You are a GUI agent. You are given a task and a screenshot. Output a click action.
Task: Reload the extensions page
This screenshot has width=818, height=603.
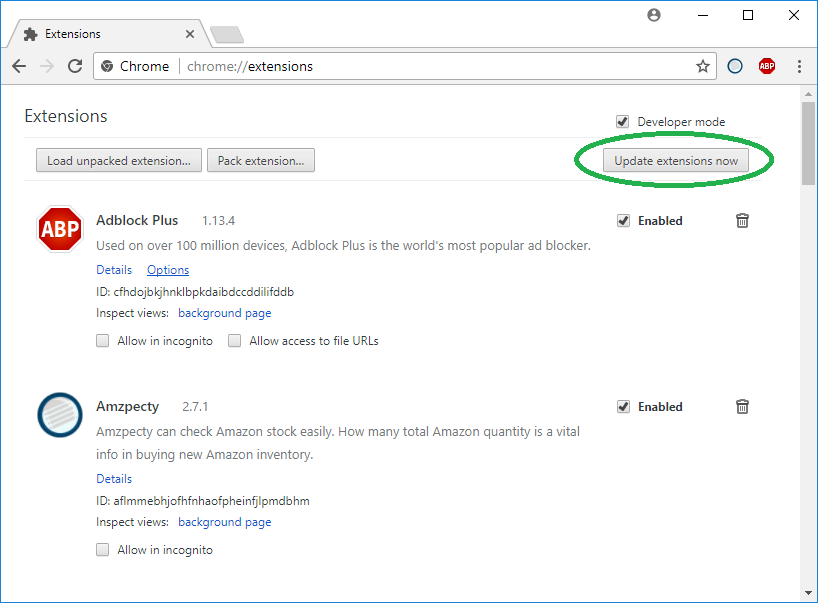(x=75, y=66)
